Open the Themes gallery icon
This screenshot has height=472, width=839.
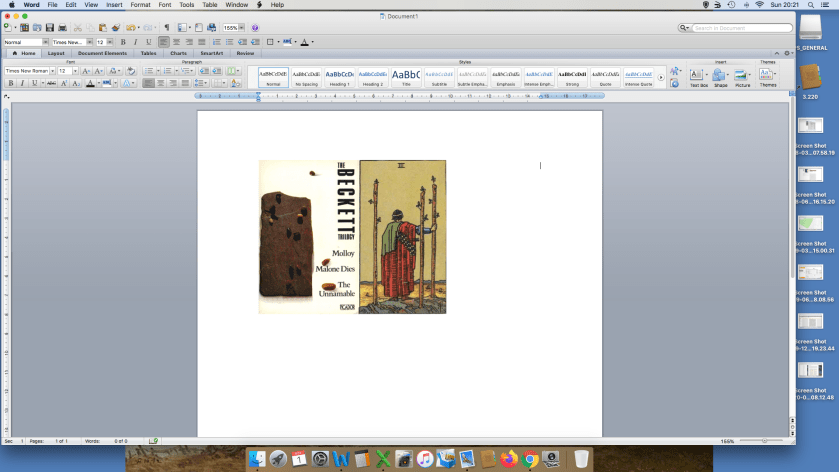pyautogui.click(x=767, y=75)
